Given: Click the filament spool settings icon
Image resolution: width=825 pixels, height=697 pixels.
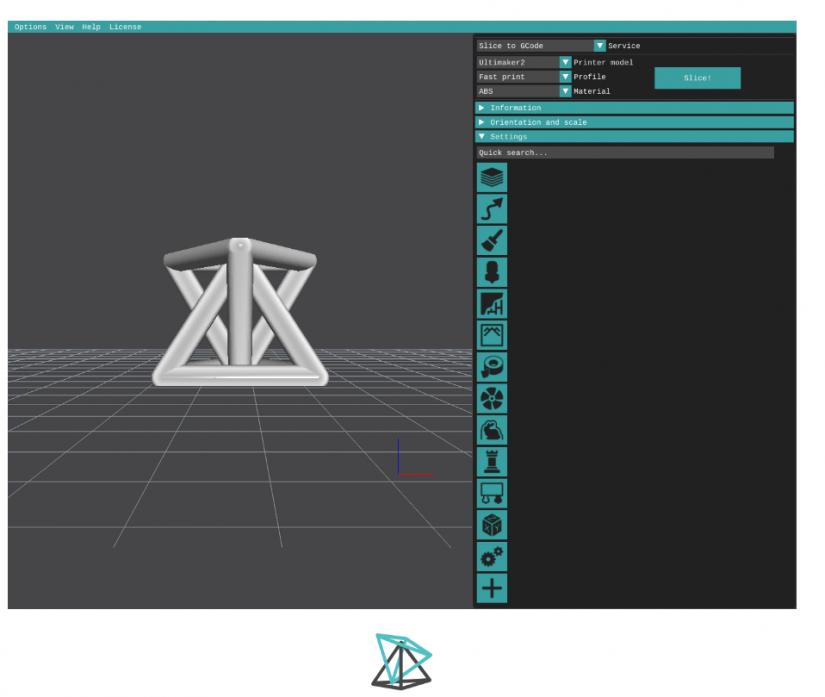Looking at the screenshot, I should point(491,367).
